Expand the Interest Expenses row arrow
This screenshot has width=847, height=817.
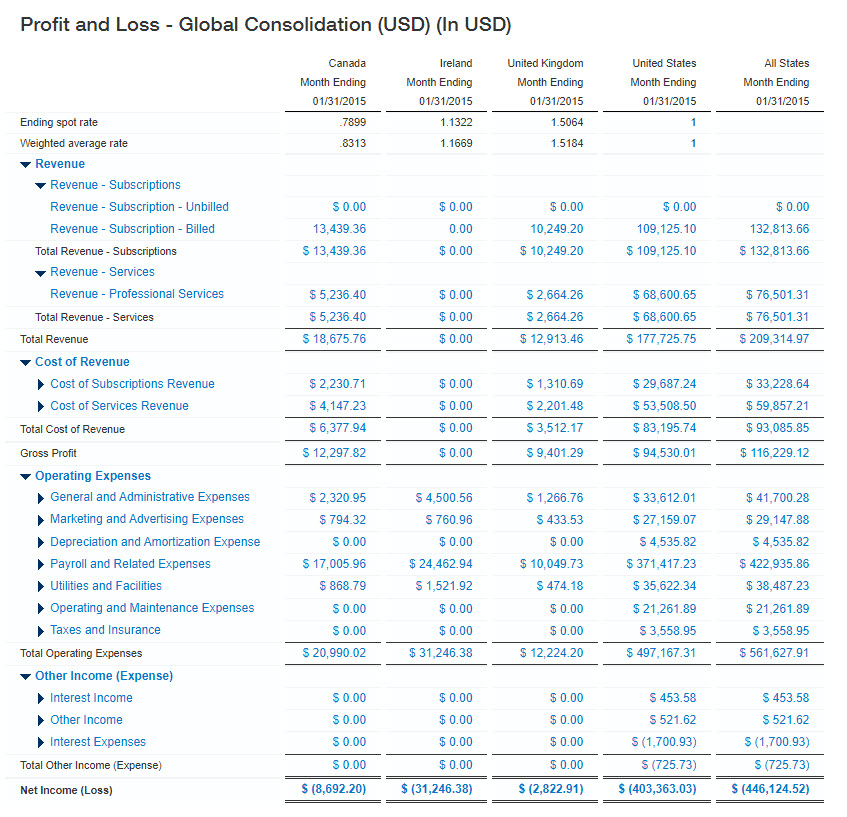click(x=41, y=742)
